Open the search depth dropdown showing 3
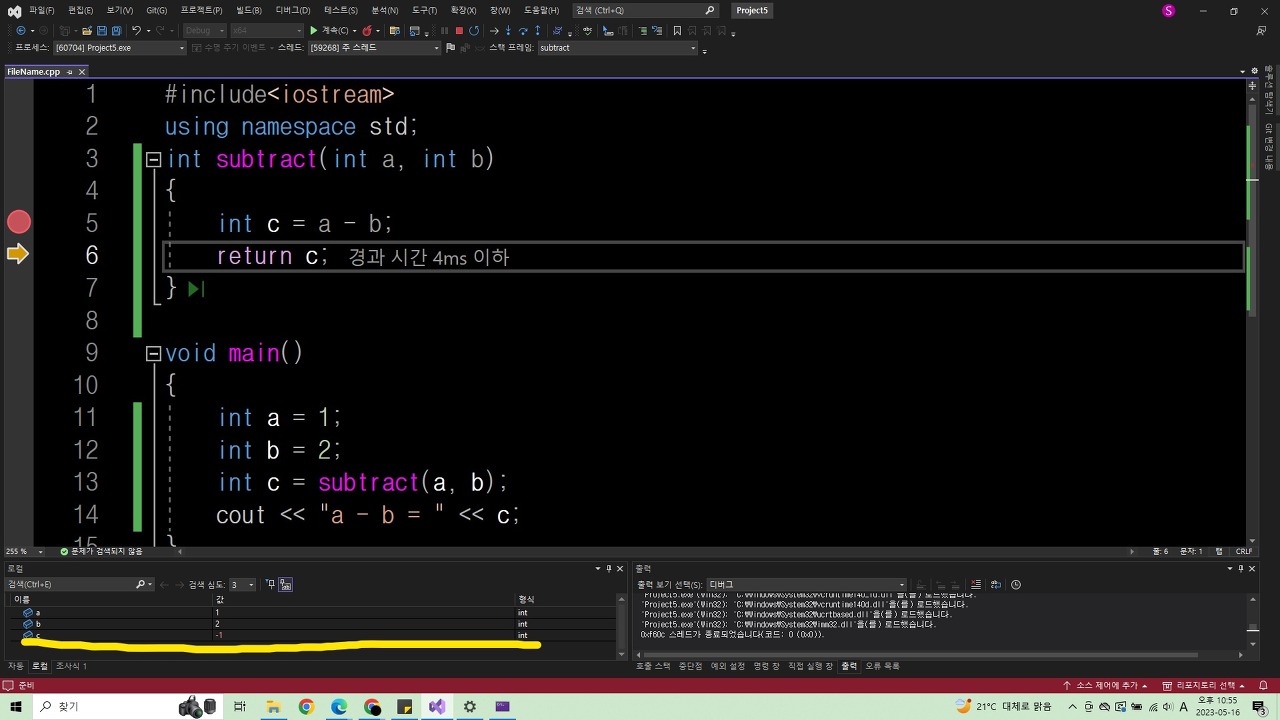 point(242,584)
